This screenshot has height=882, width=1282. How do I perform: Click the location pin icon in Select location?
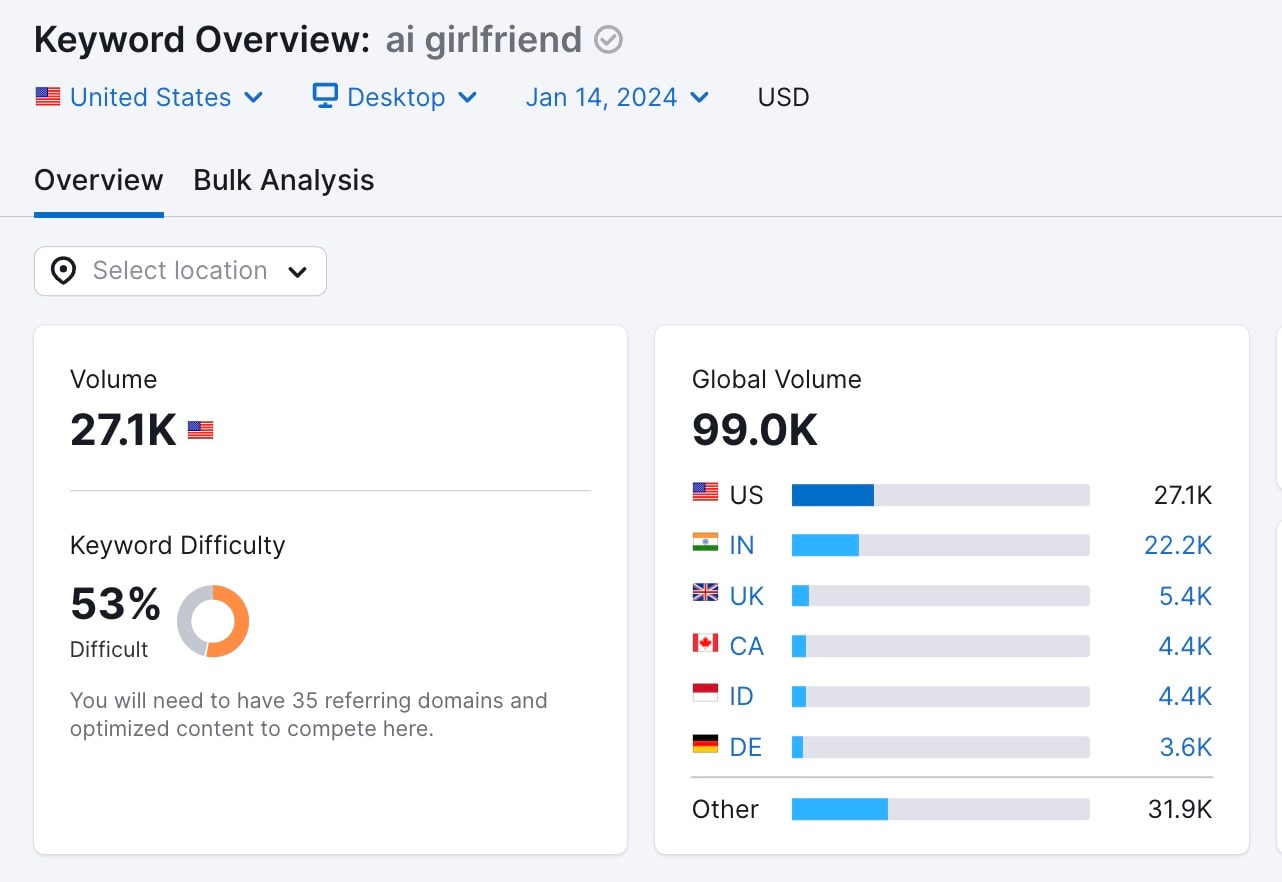coord(63,270)
